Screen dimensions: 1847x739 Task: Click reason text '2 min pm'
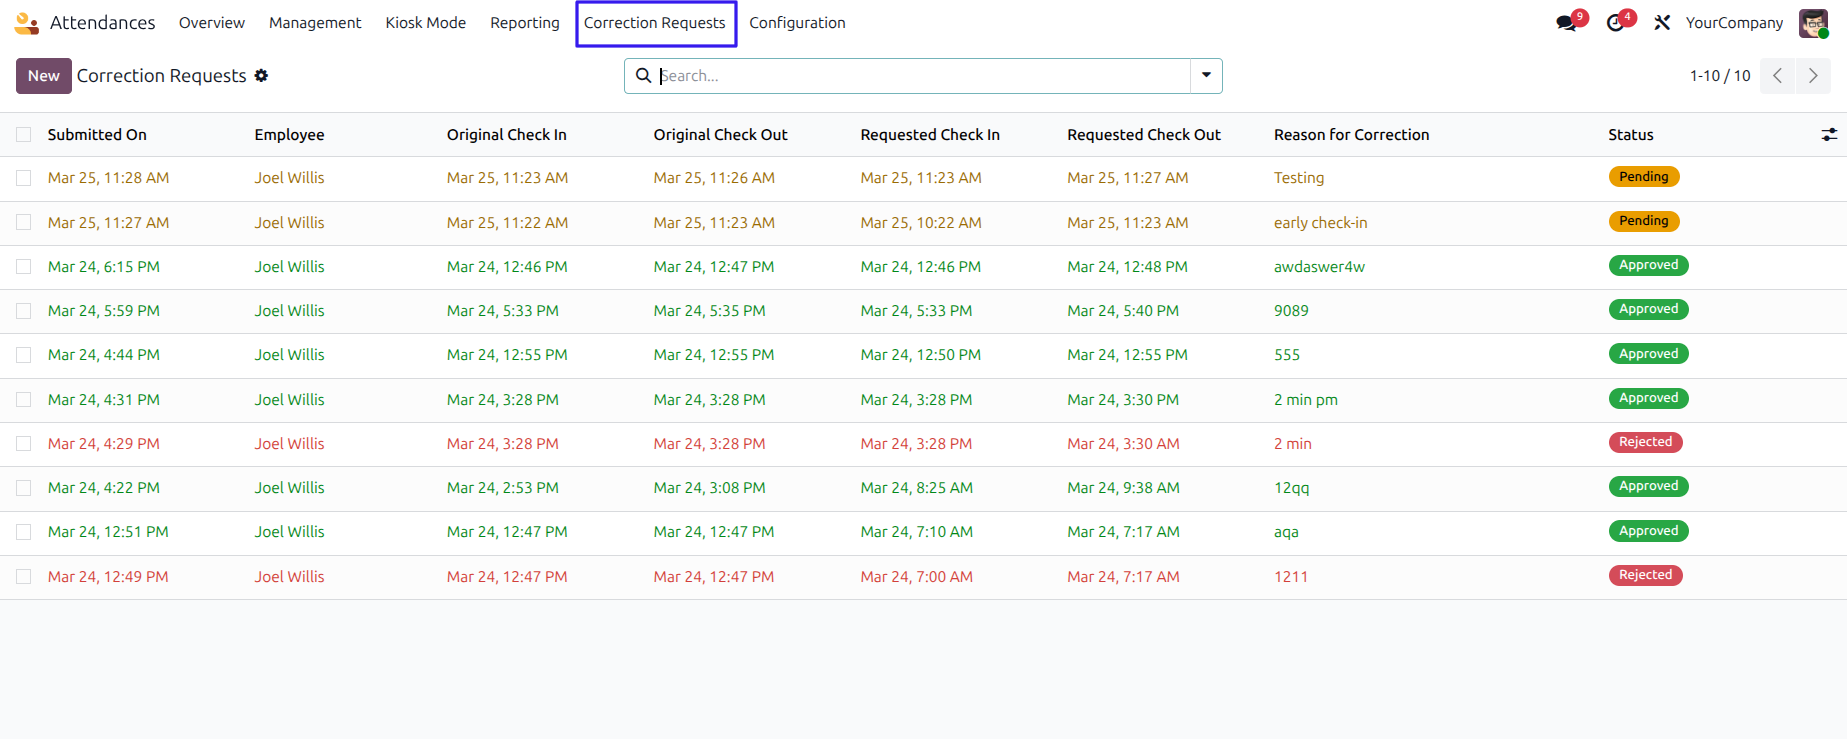click(x=1305, y=400)
